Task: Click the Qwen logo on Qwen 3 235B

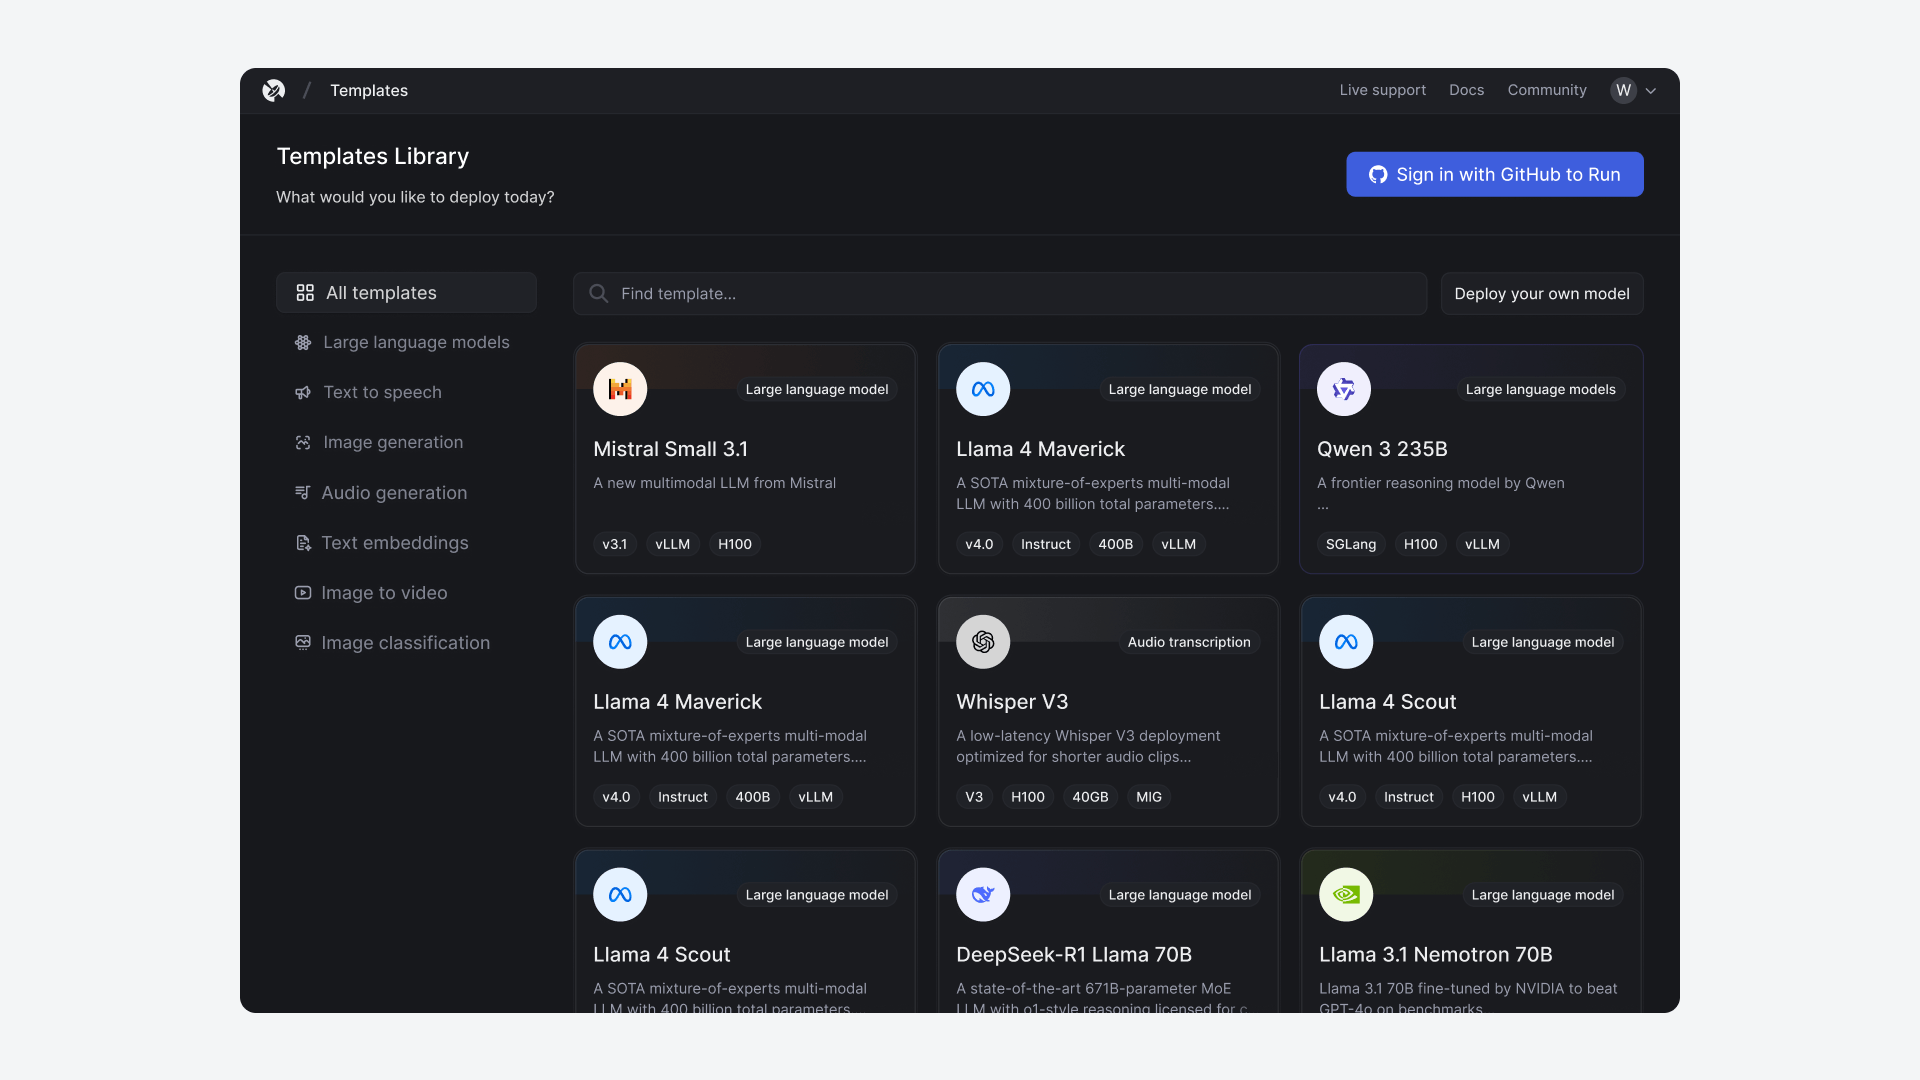Action: point(1344,389)
